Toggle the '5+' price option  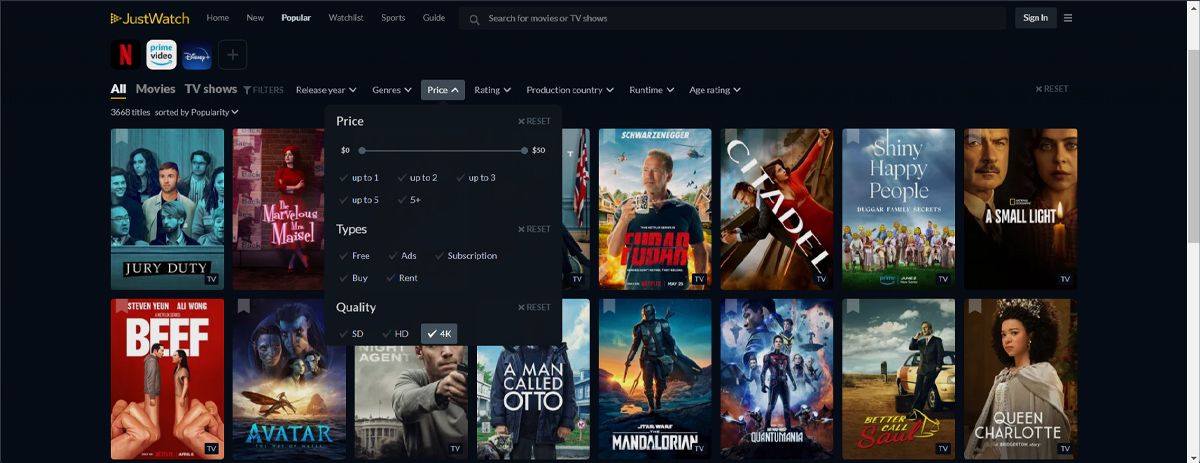tap(410, 200)
